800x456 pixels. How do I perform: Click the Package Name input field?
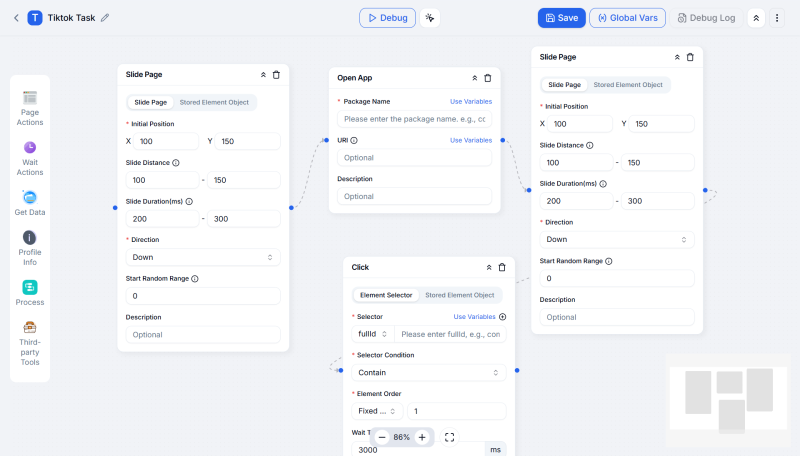[414, 119]
